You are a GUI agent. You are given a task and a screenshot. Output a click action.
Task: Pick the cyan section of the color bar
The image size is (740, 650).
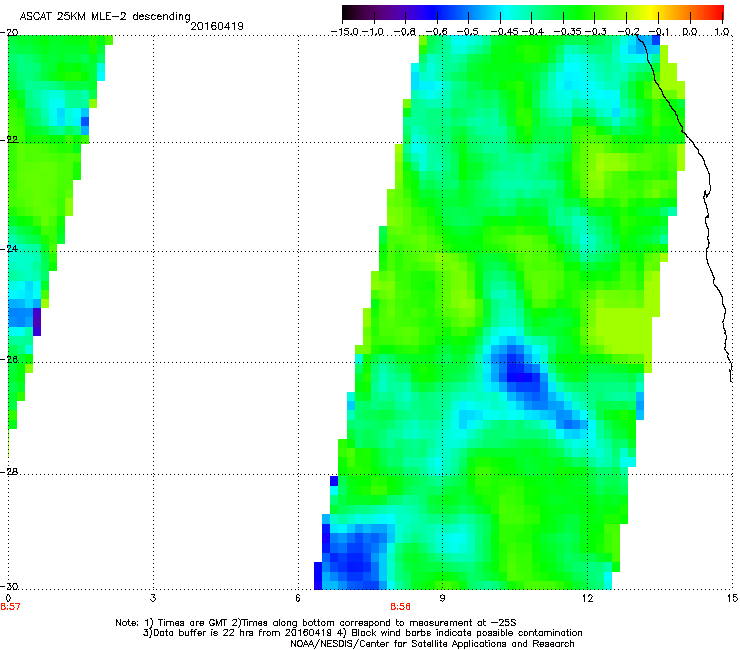[507, 13]
